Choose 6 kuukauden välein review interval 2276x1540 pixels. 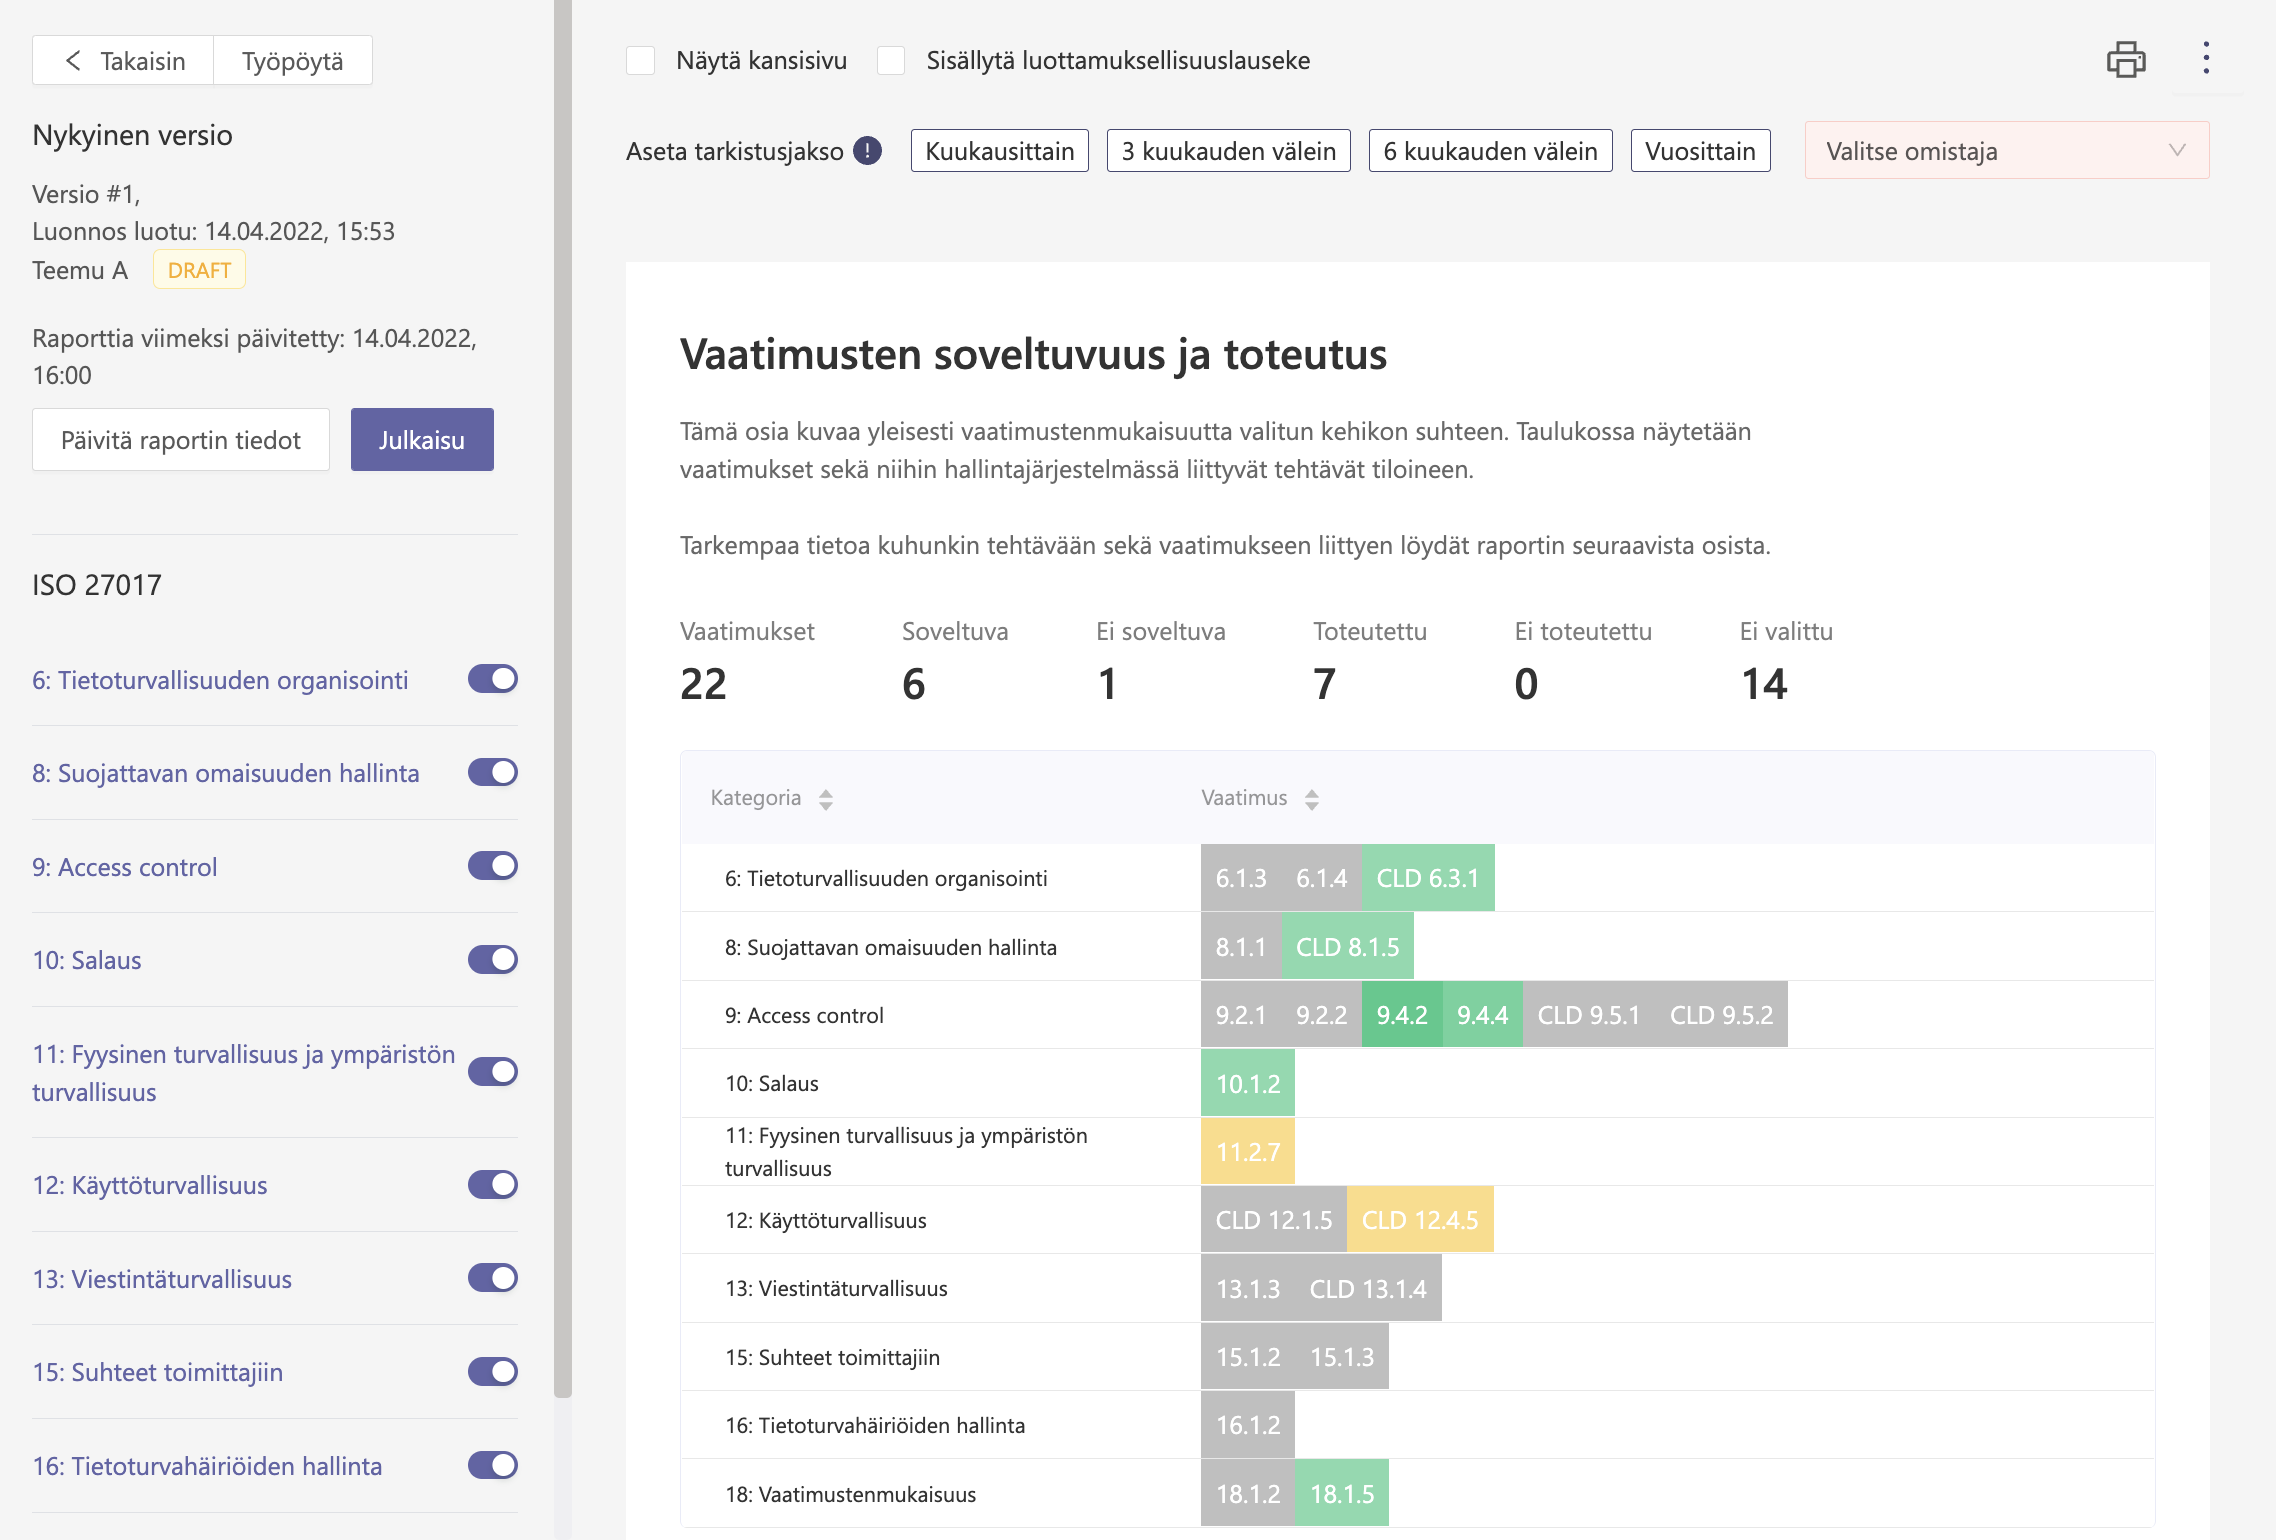pos(1489,151)
